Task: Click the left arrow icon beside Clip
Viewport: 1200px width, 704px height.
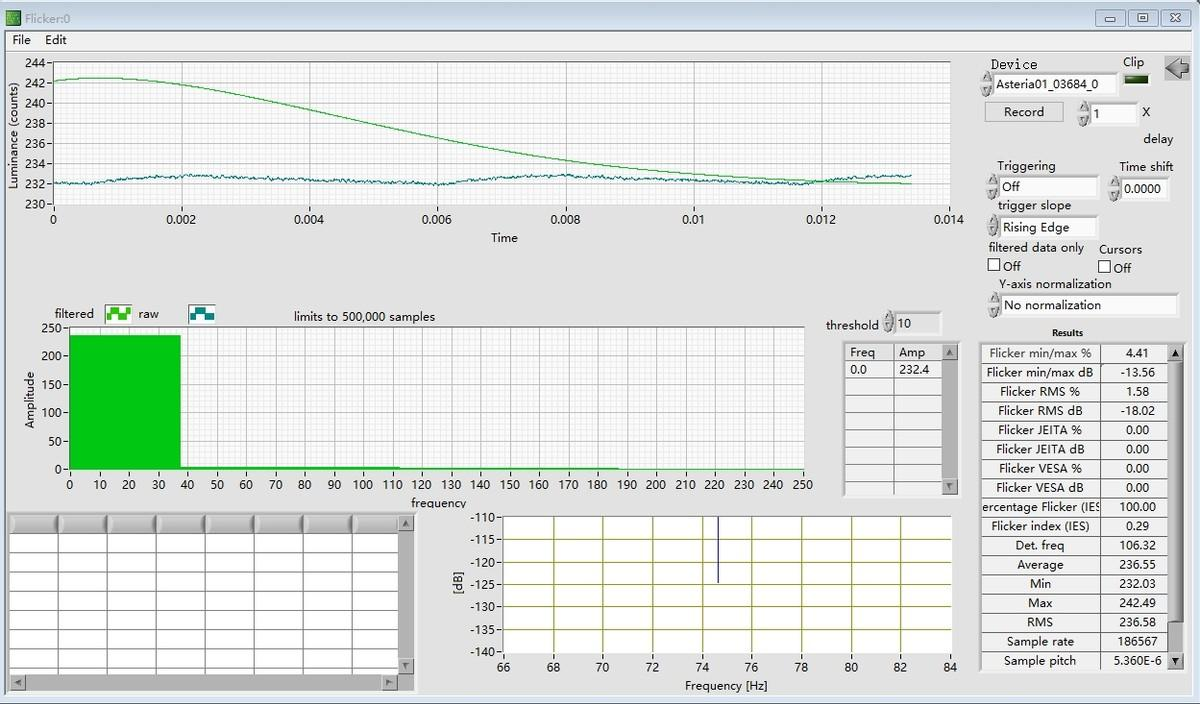Action: click(1177, 68)
